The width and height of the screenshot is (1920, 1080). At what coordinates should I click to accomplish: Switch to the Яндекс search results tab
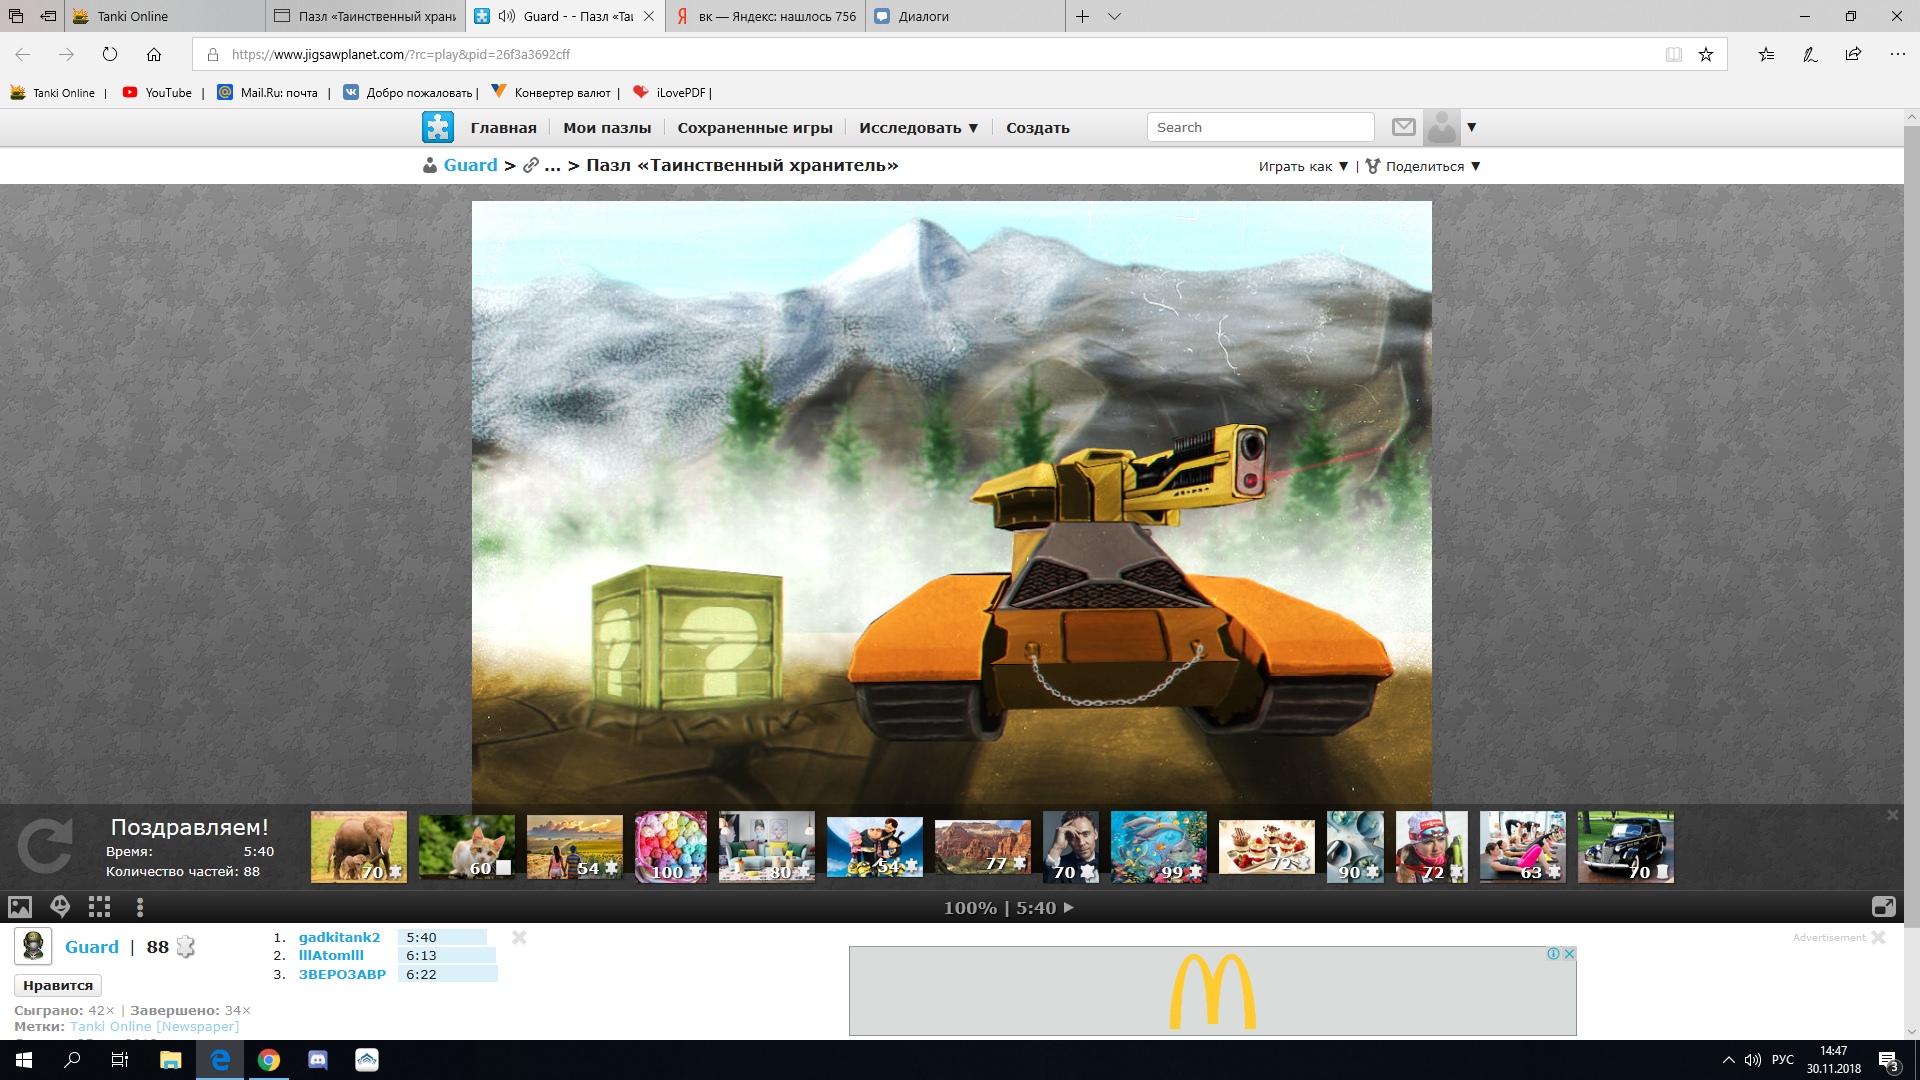[x=766, y=16]
